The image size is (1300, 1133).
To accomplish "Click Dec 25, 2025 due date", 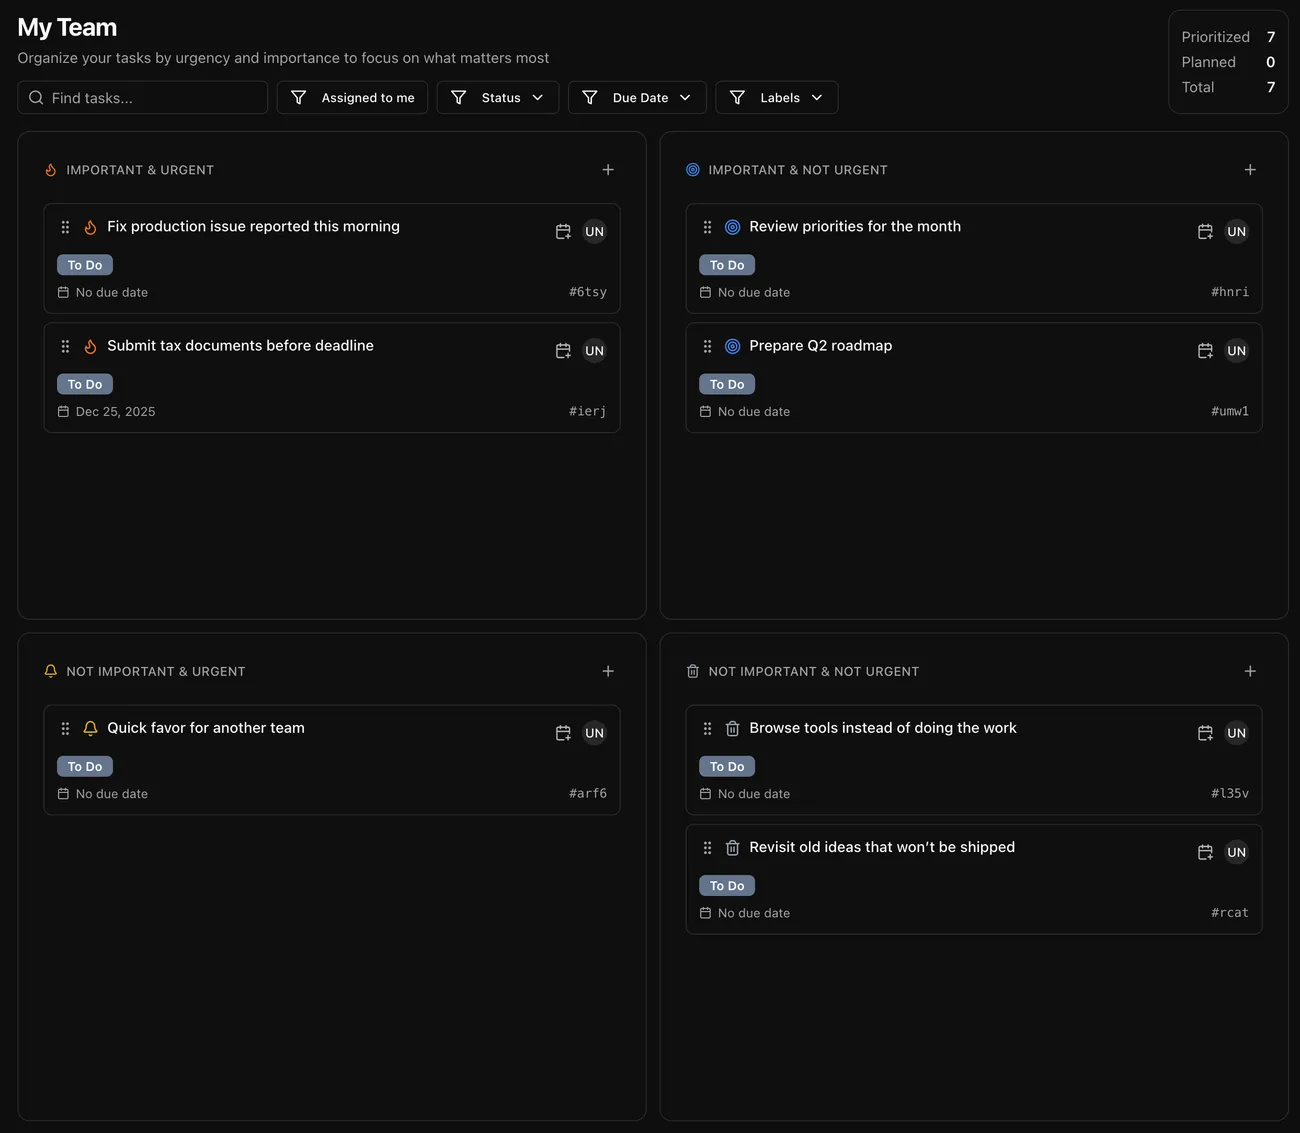I will click(115, 412).
